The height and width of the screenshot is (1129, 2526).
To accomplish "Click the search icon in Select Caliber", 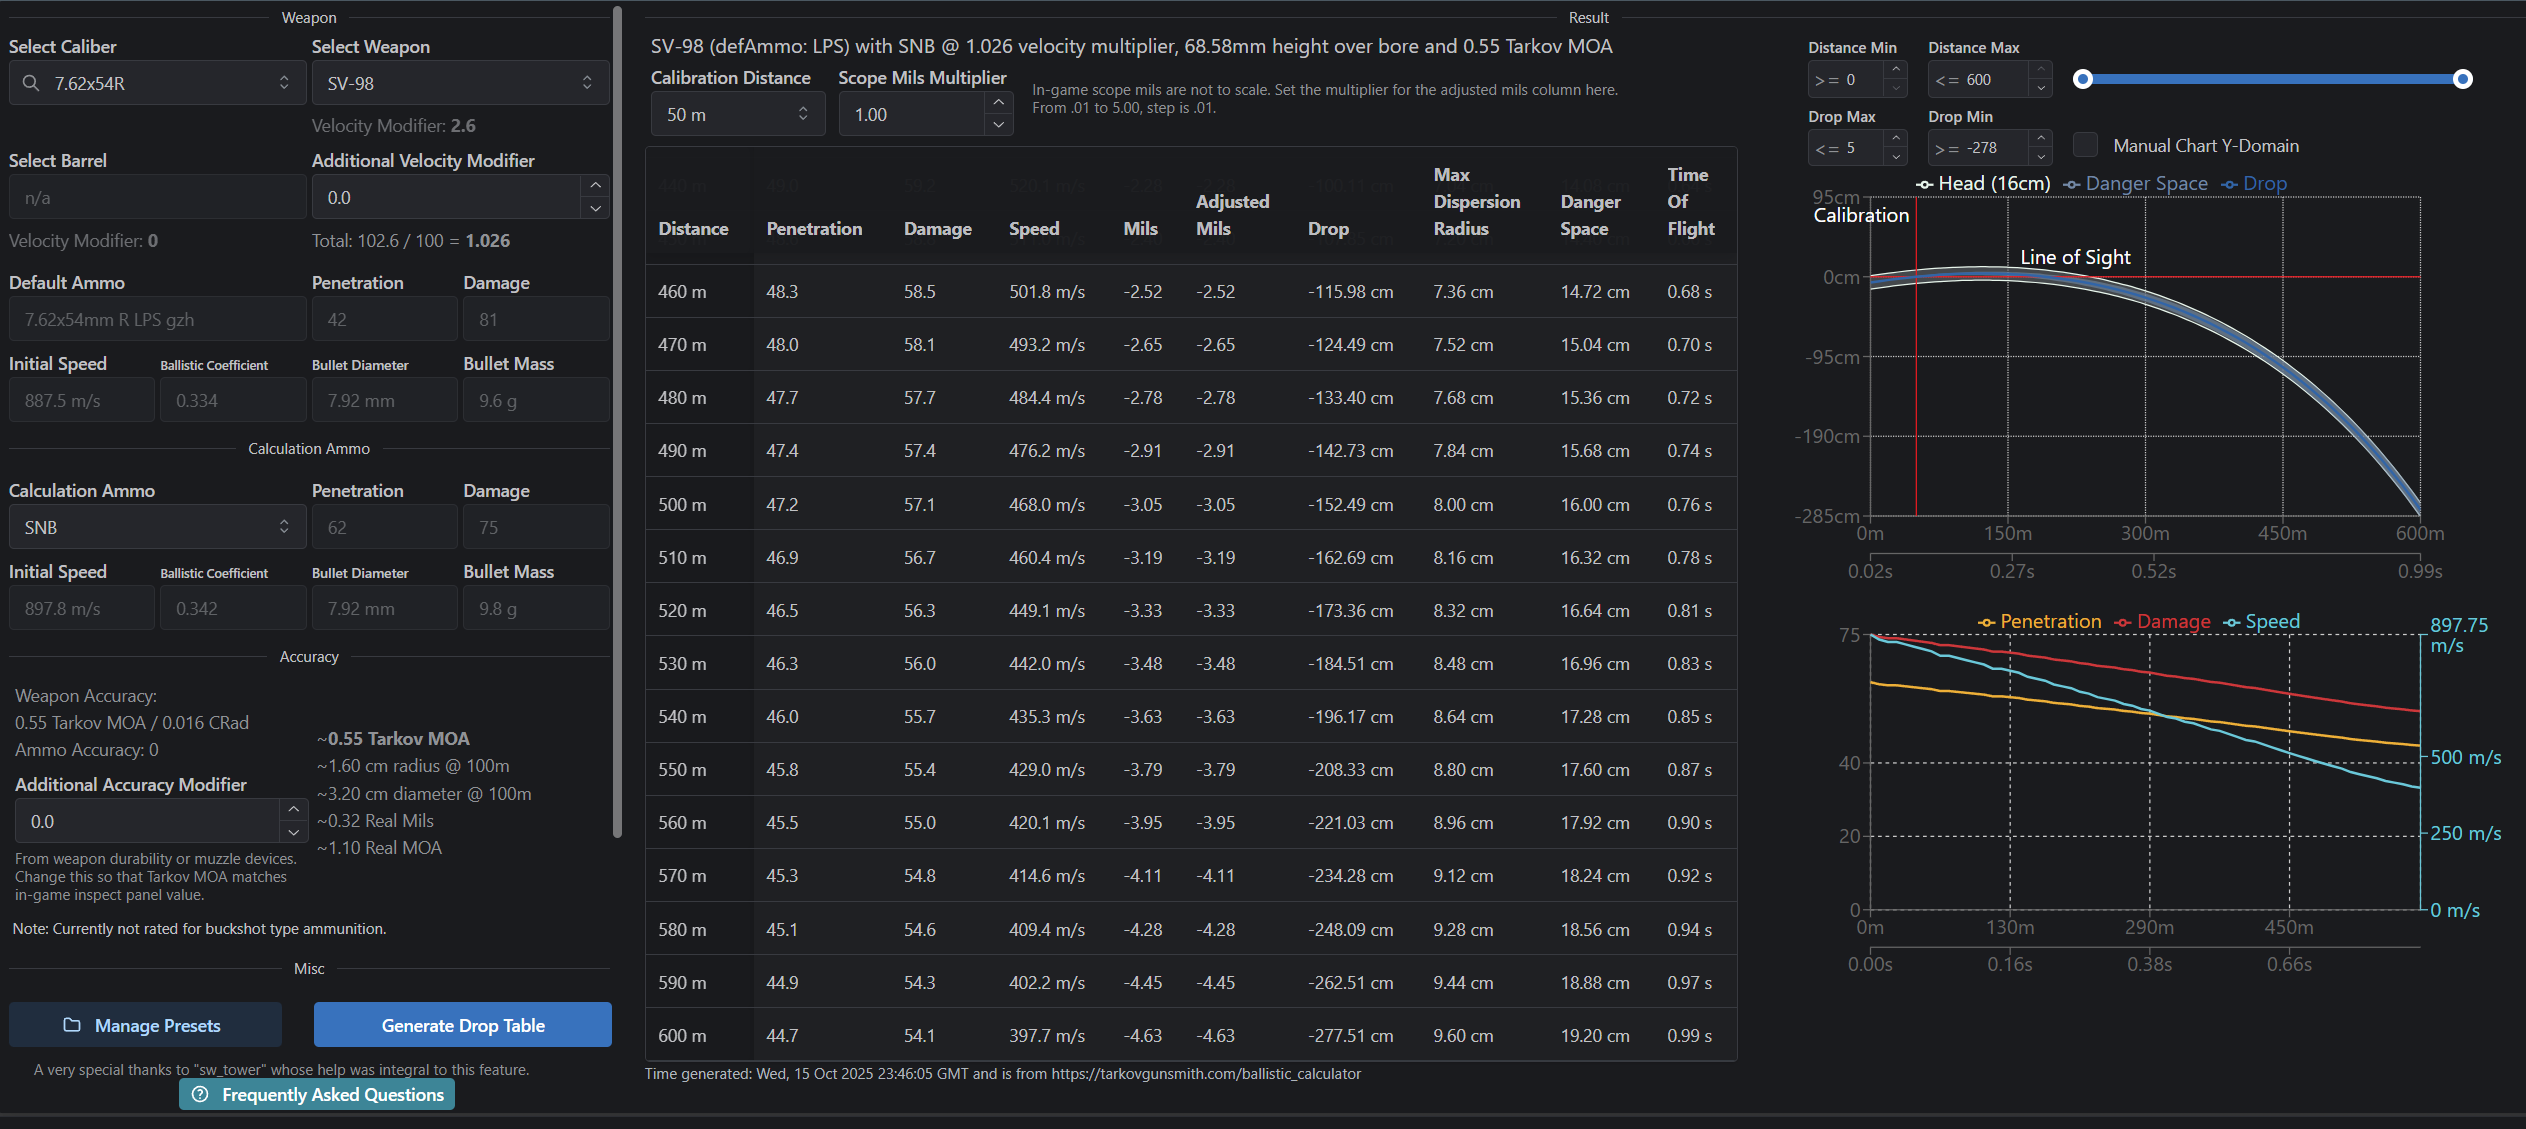I will [31, 83].
